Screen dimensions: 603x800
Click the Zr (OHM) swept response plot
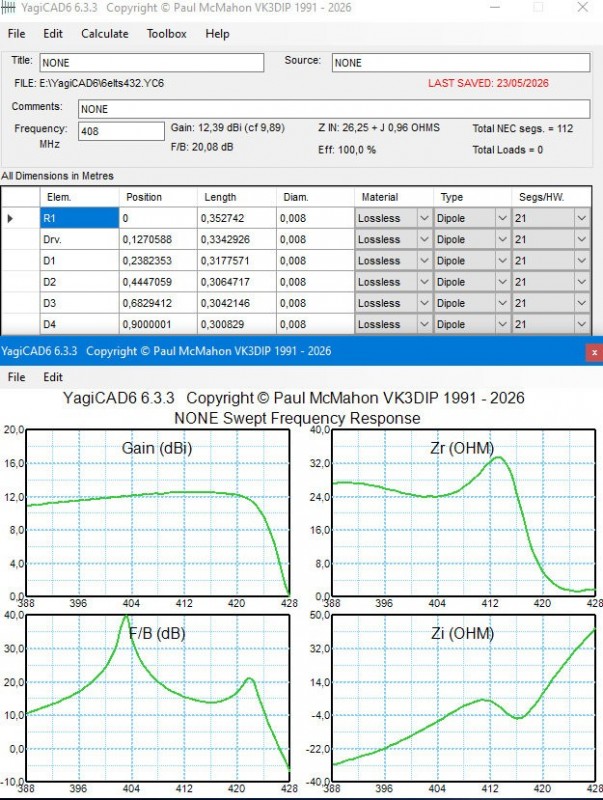[464, 513]
